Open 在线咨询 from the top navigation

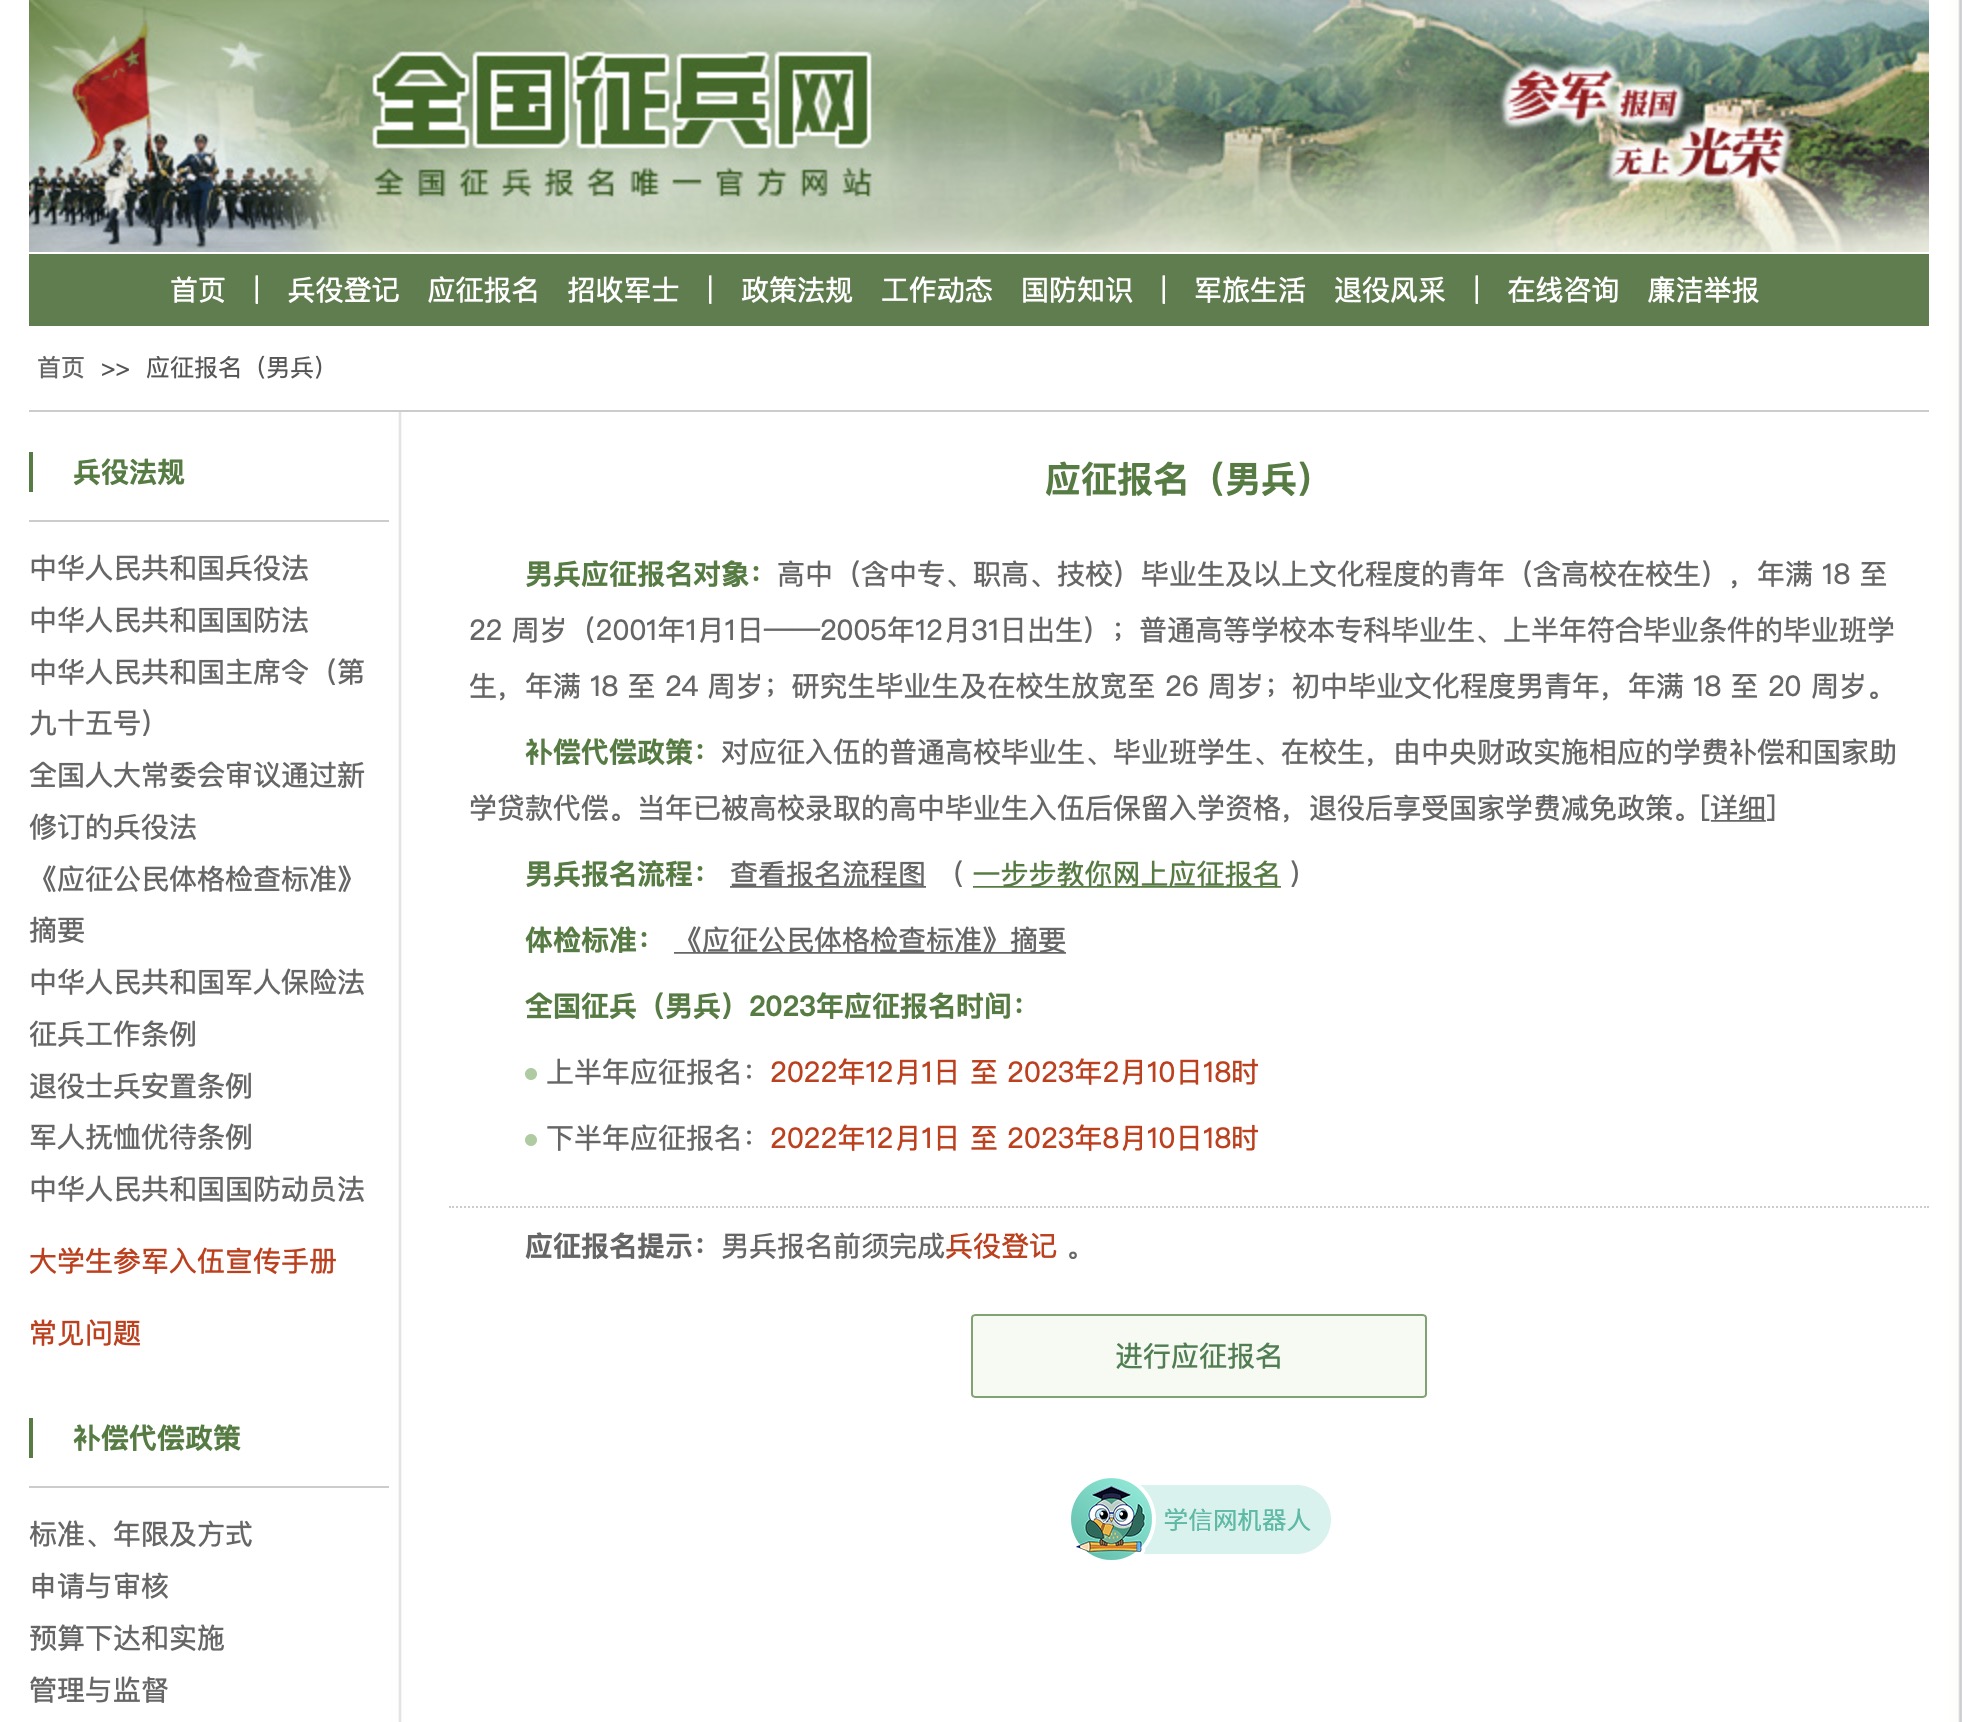pos(1562,290)
